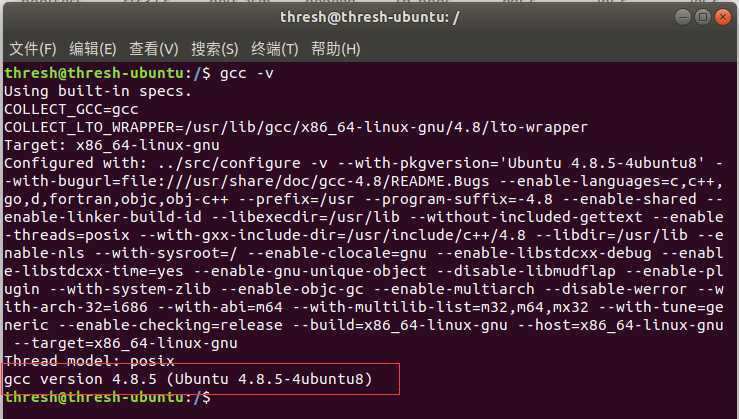Close the terminal with the orange X button
Viewport: 739px width, 419px height.
click(723, 17)
